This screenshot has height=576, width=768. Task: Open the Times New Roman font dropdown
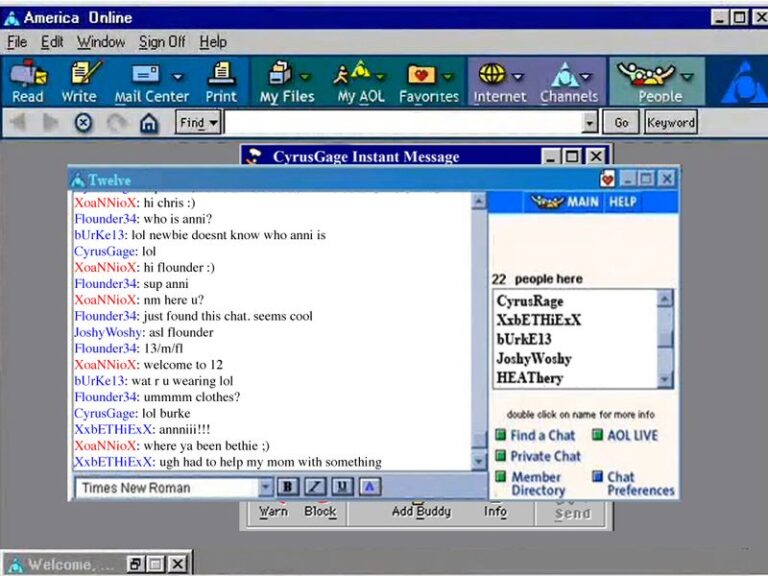(x=265, y=487)
